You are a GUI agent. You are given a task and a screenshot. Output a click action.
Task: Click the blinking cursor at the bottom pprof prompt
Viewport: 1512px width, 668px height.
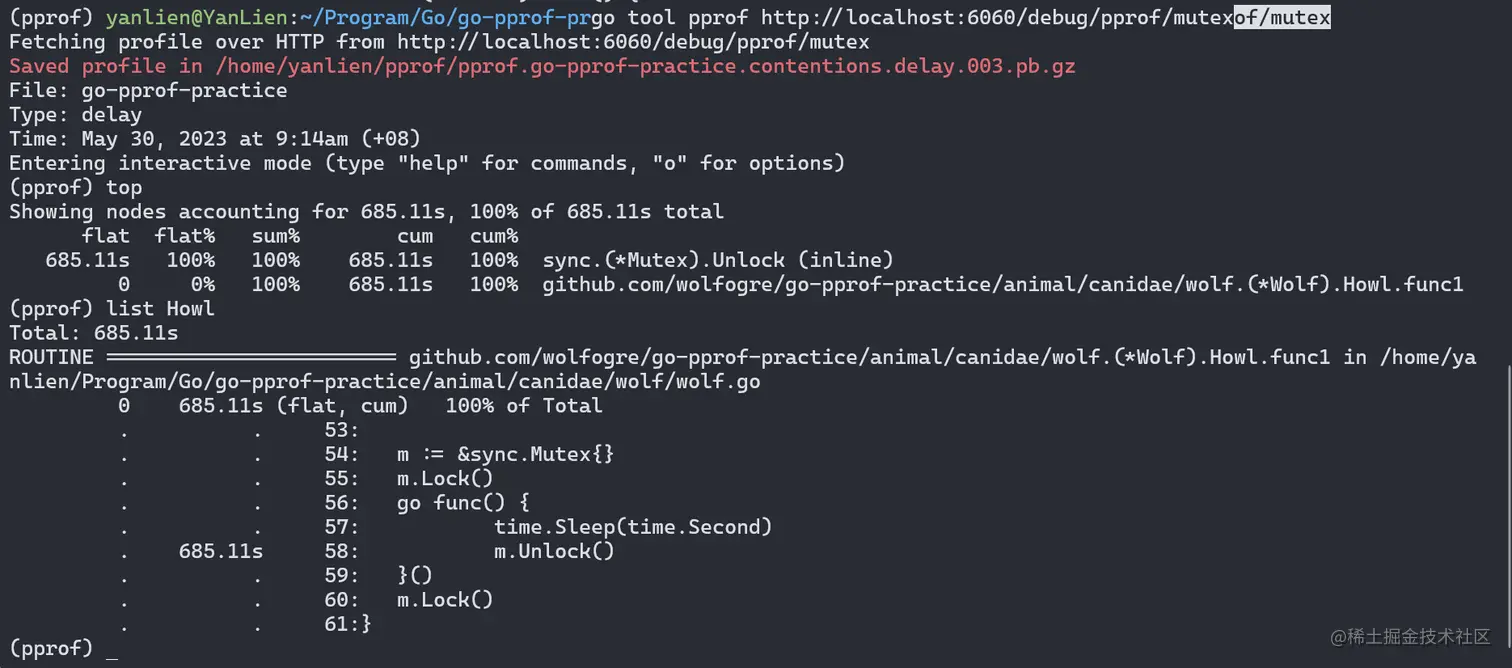pos(111,650)
